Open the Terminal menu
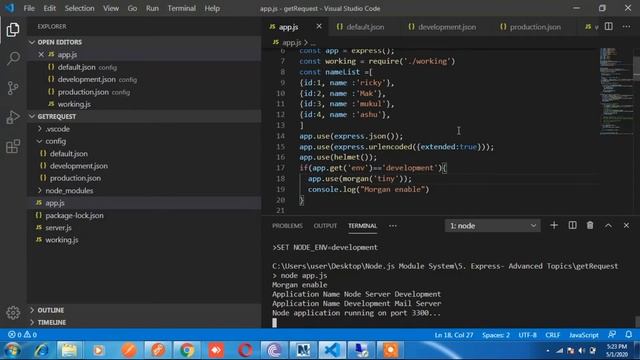This screenshot has height=360, width=640. [x=182, y=8]
